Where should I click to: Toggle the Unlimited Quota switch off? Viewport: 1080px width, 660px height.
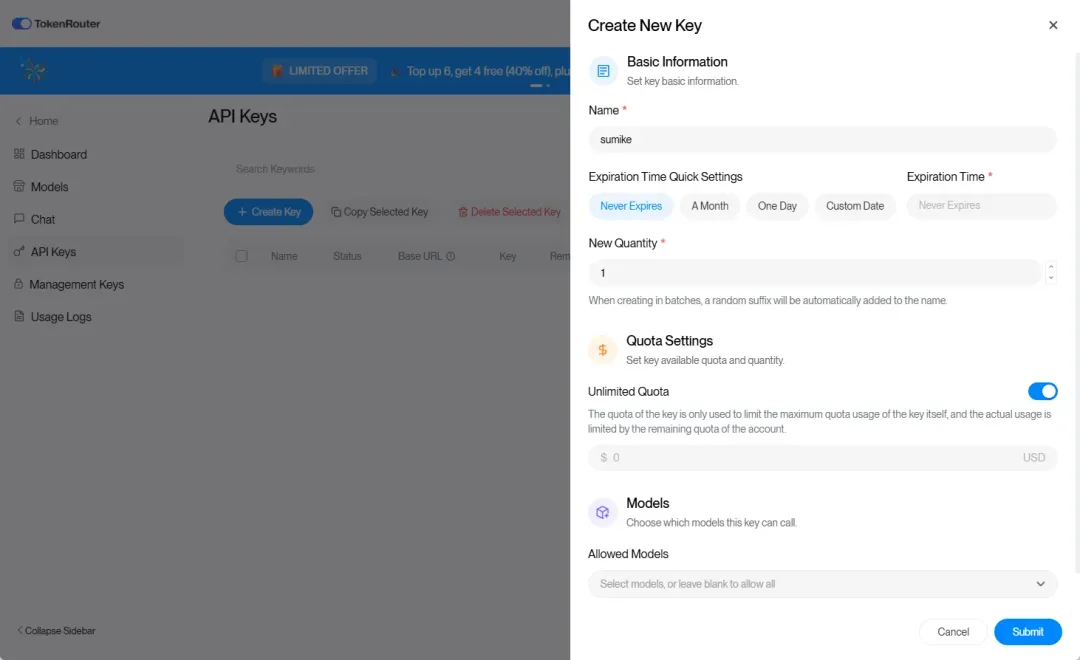click(1042, 391)
